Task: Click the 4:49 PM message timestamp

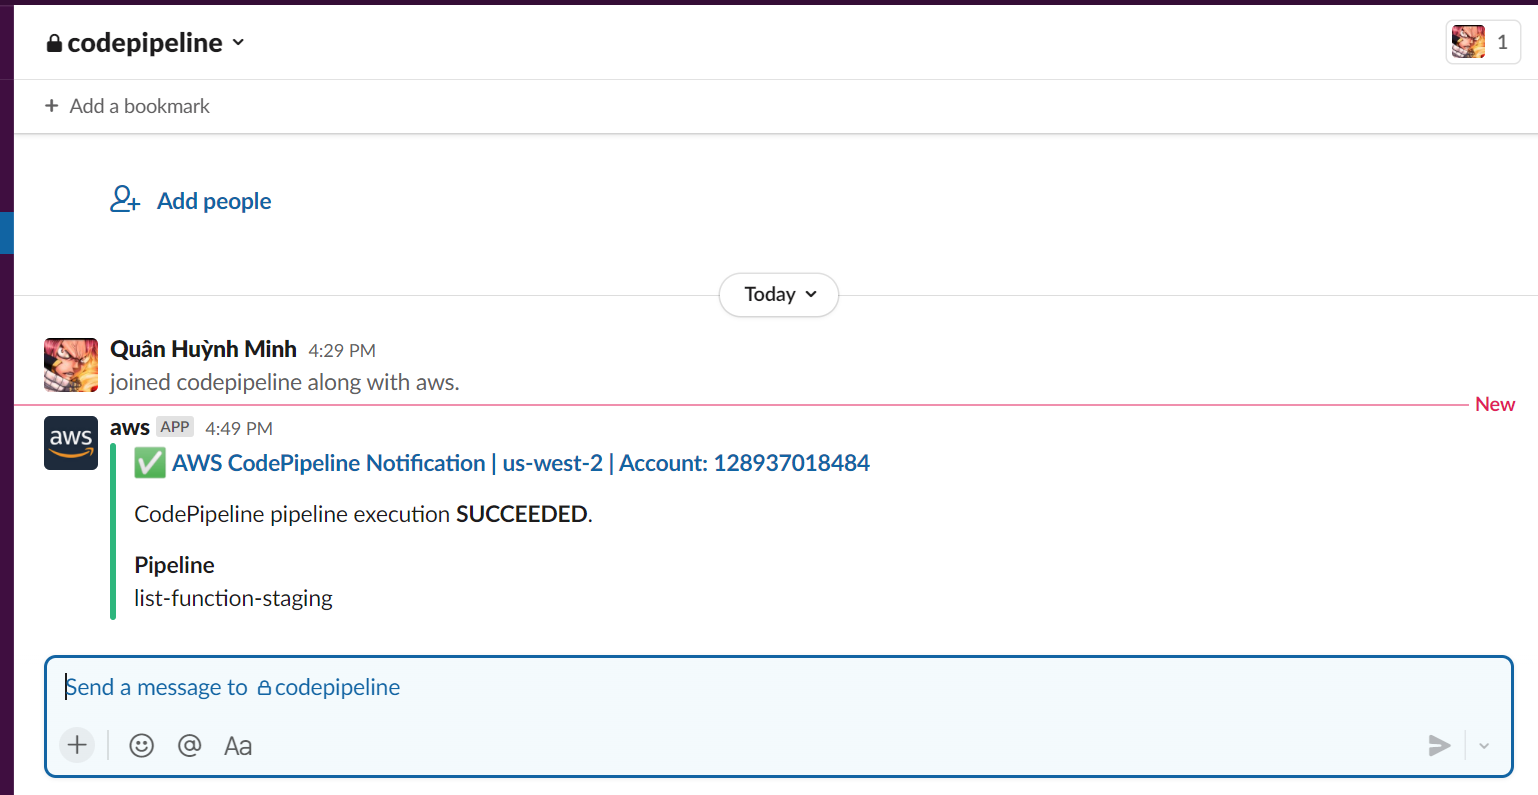Action: click(x=239, y=429)
